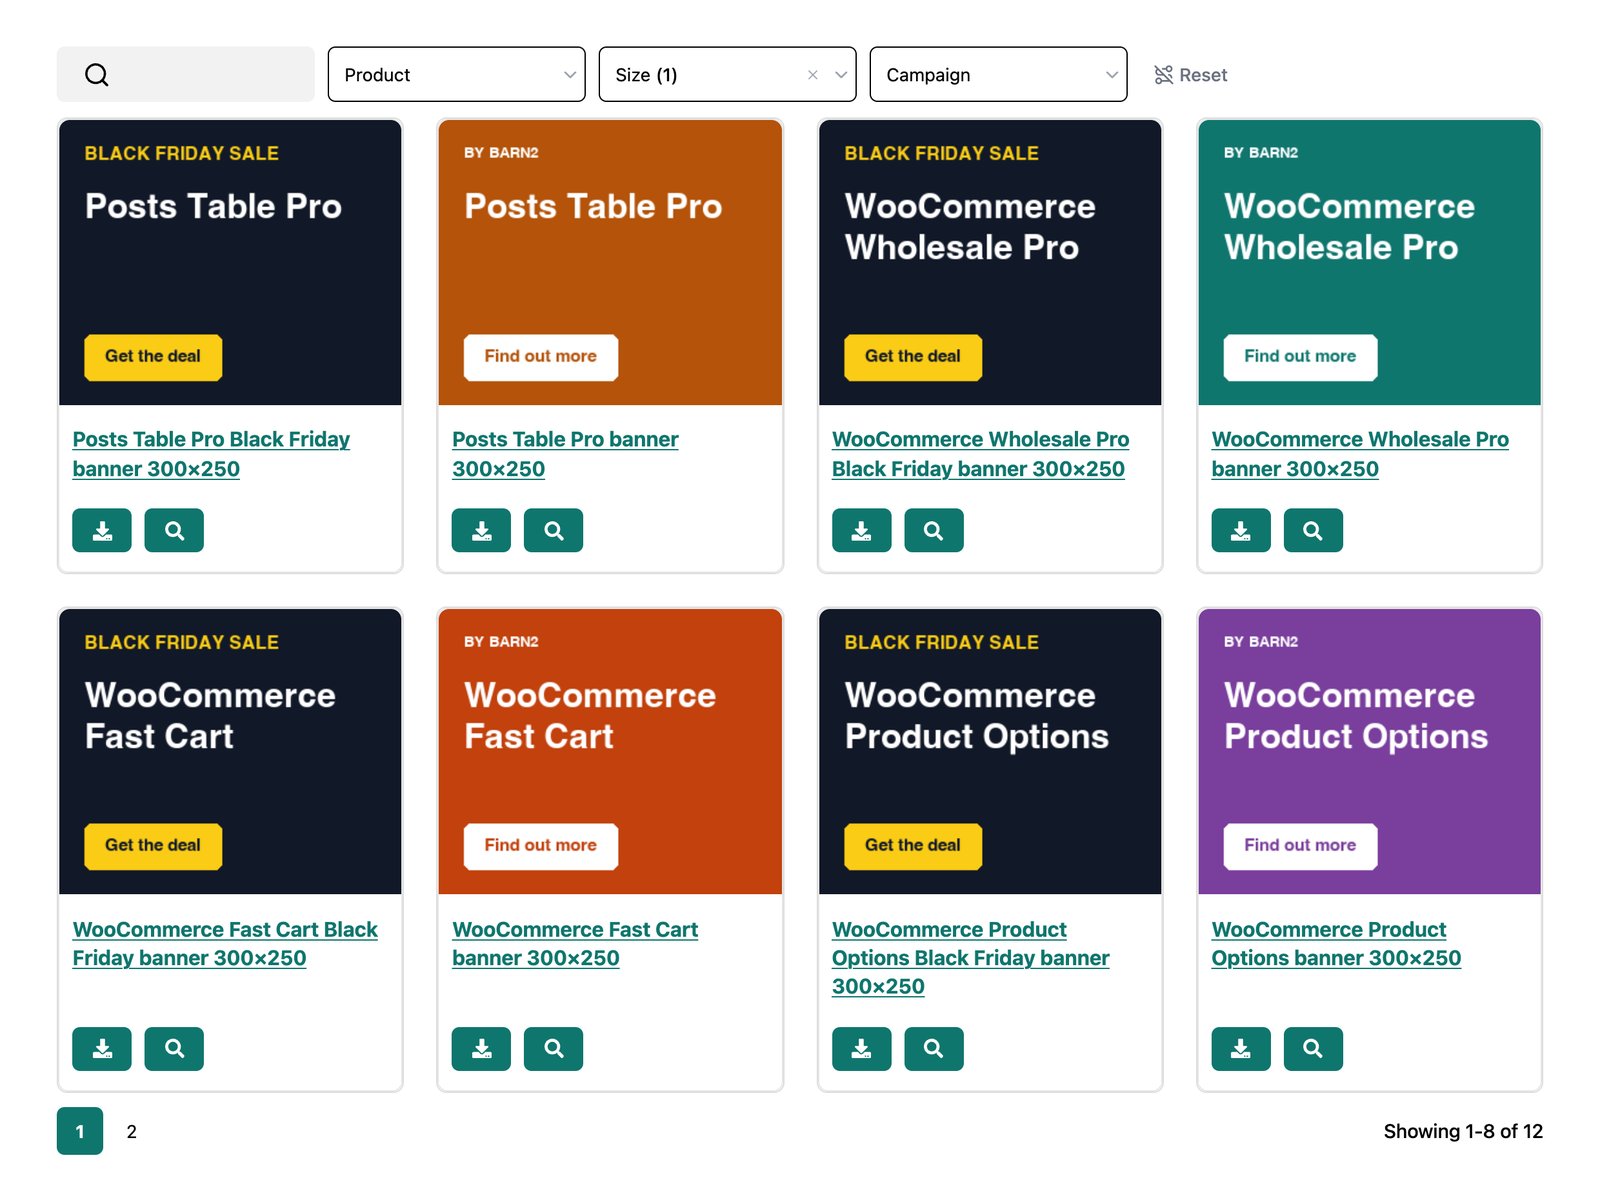The width and height of the screenshot is (1600, 1200).
Task: Click the dark Posts Table Pro banner thumbnail
Action: [230, 262]
